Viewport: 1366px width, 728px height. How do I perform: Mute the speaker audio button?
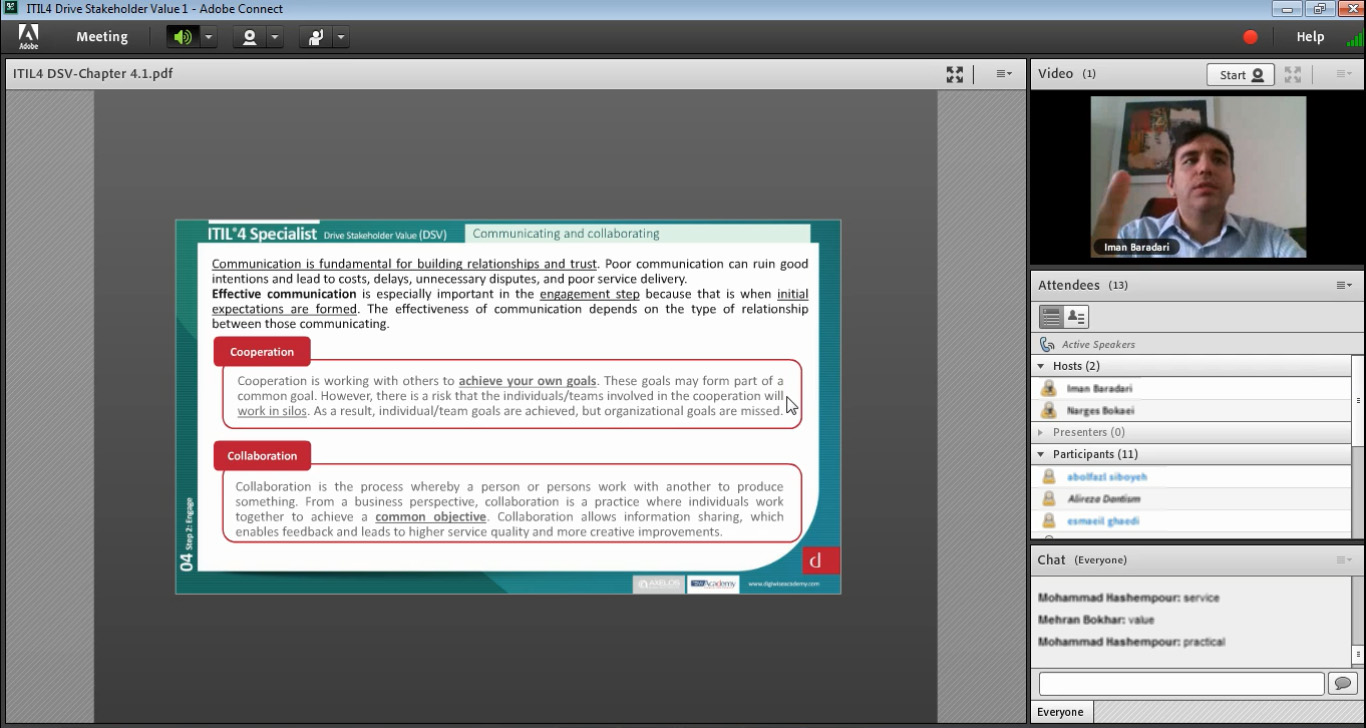(182, 37)
